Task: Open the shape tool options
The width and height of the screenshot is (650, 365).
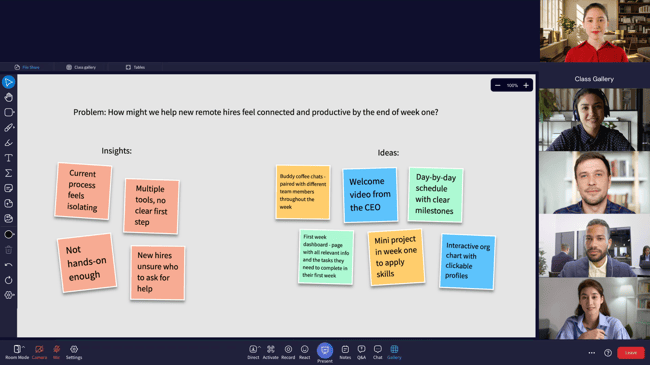Action: [x=9, y=112]
